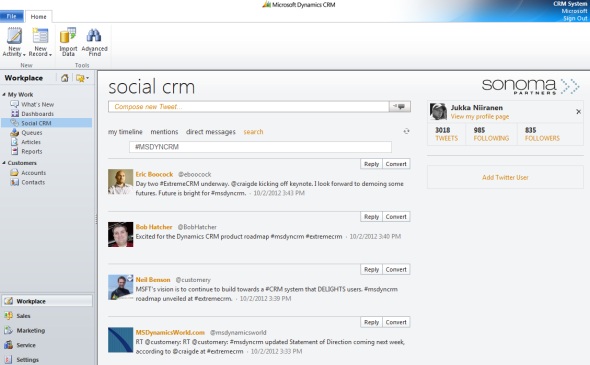The image size is (590, 365).
Task: Open Advanced Find binoculars icon
Action: coord(94,35)
